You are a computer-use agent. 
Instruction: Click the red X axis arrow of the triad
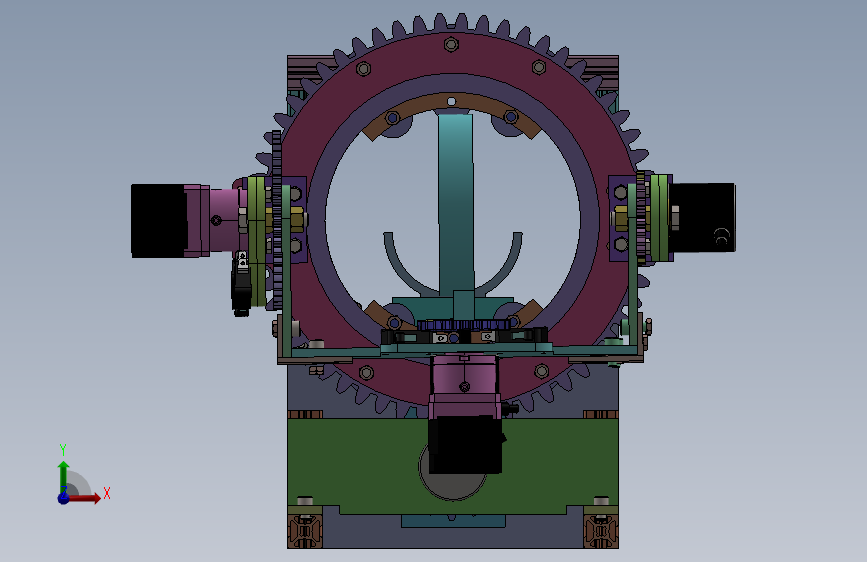84,498
